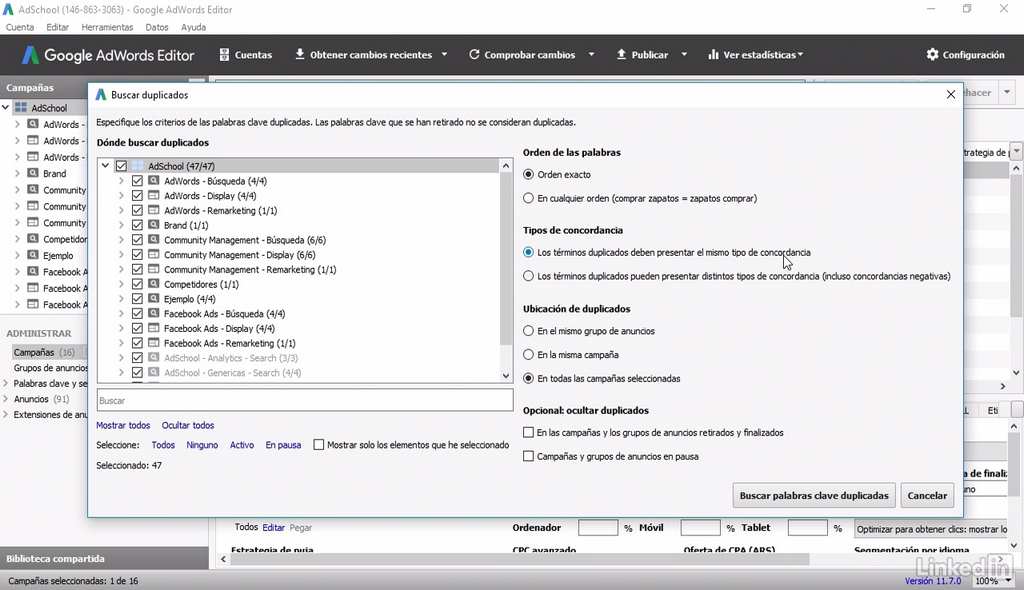Click Community Management - Display campaign icon

pos(153,254)
